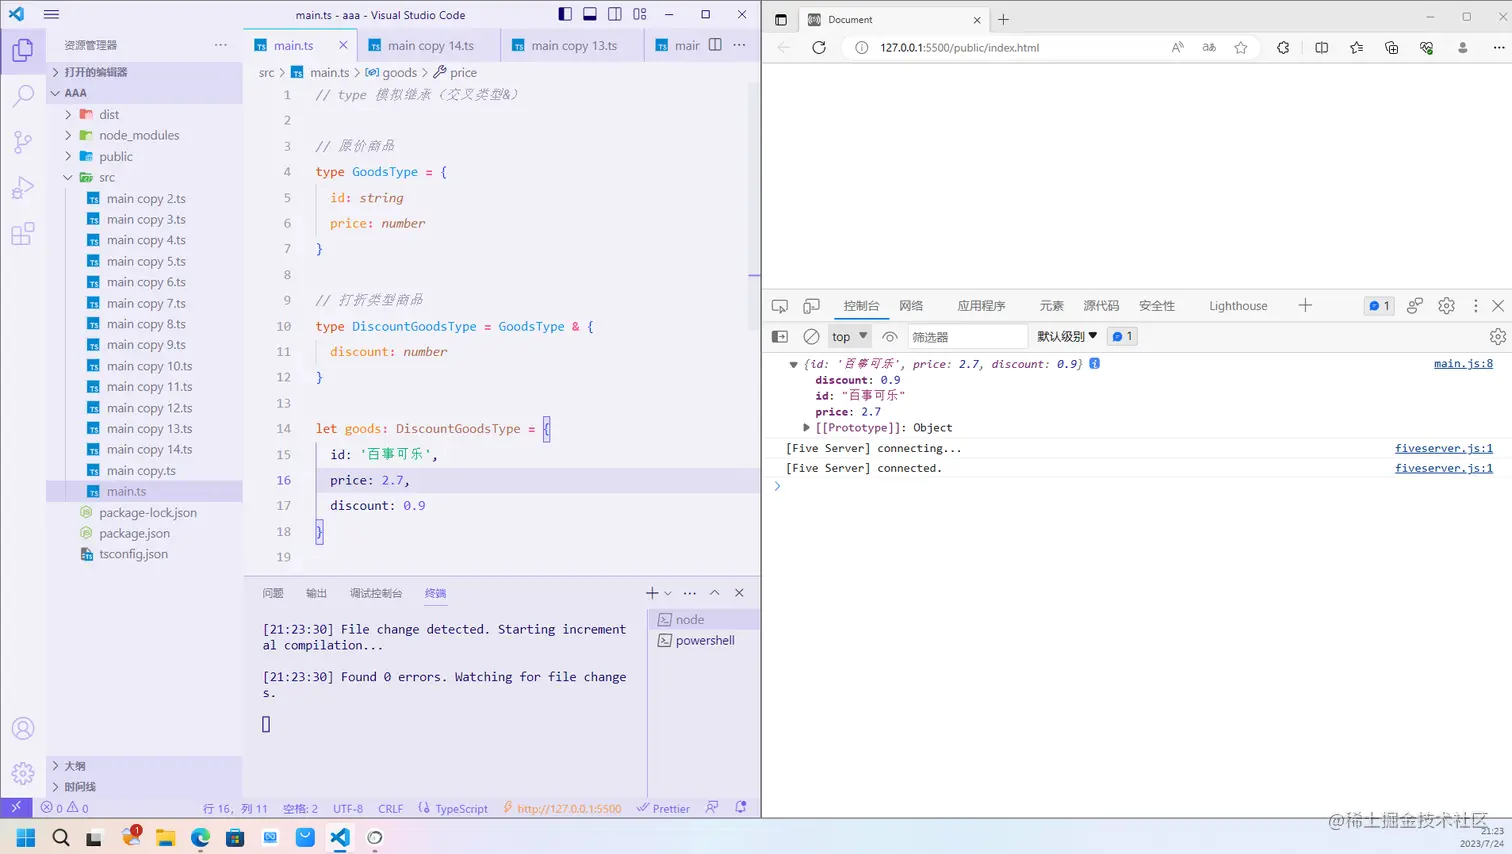Toggle the secondary side bar layout button
1512x854 pixels.
615,14
